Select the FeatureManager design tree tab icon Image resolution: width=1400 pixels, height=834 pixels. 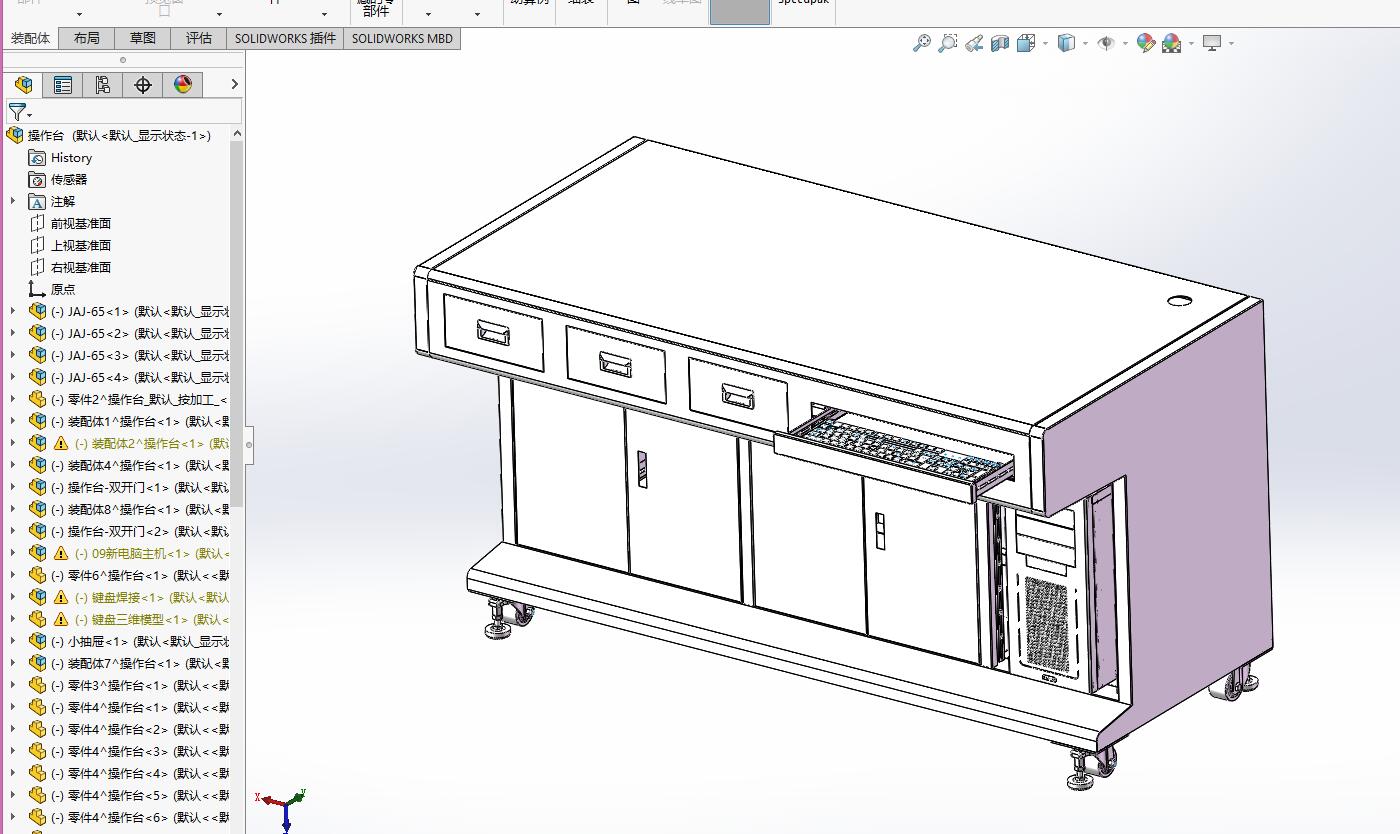click(23, 85)
